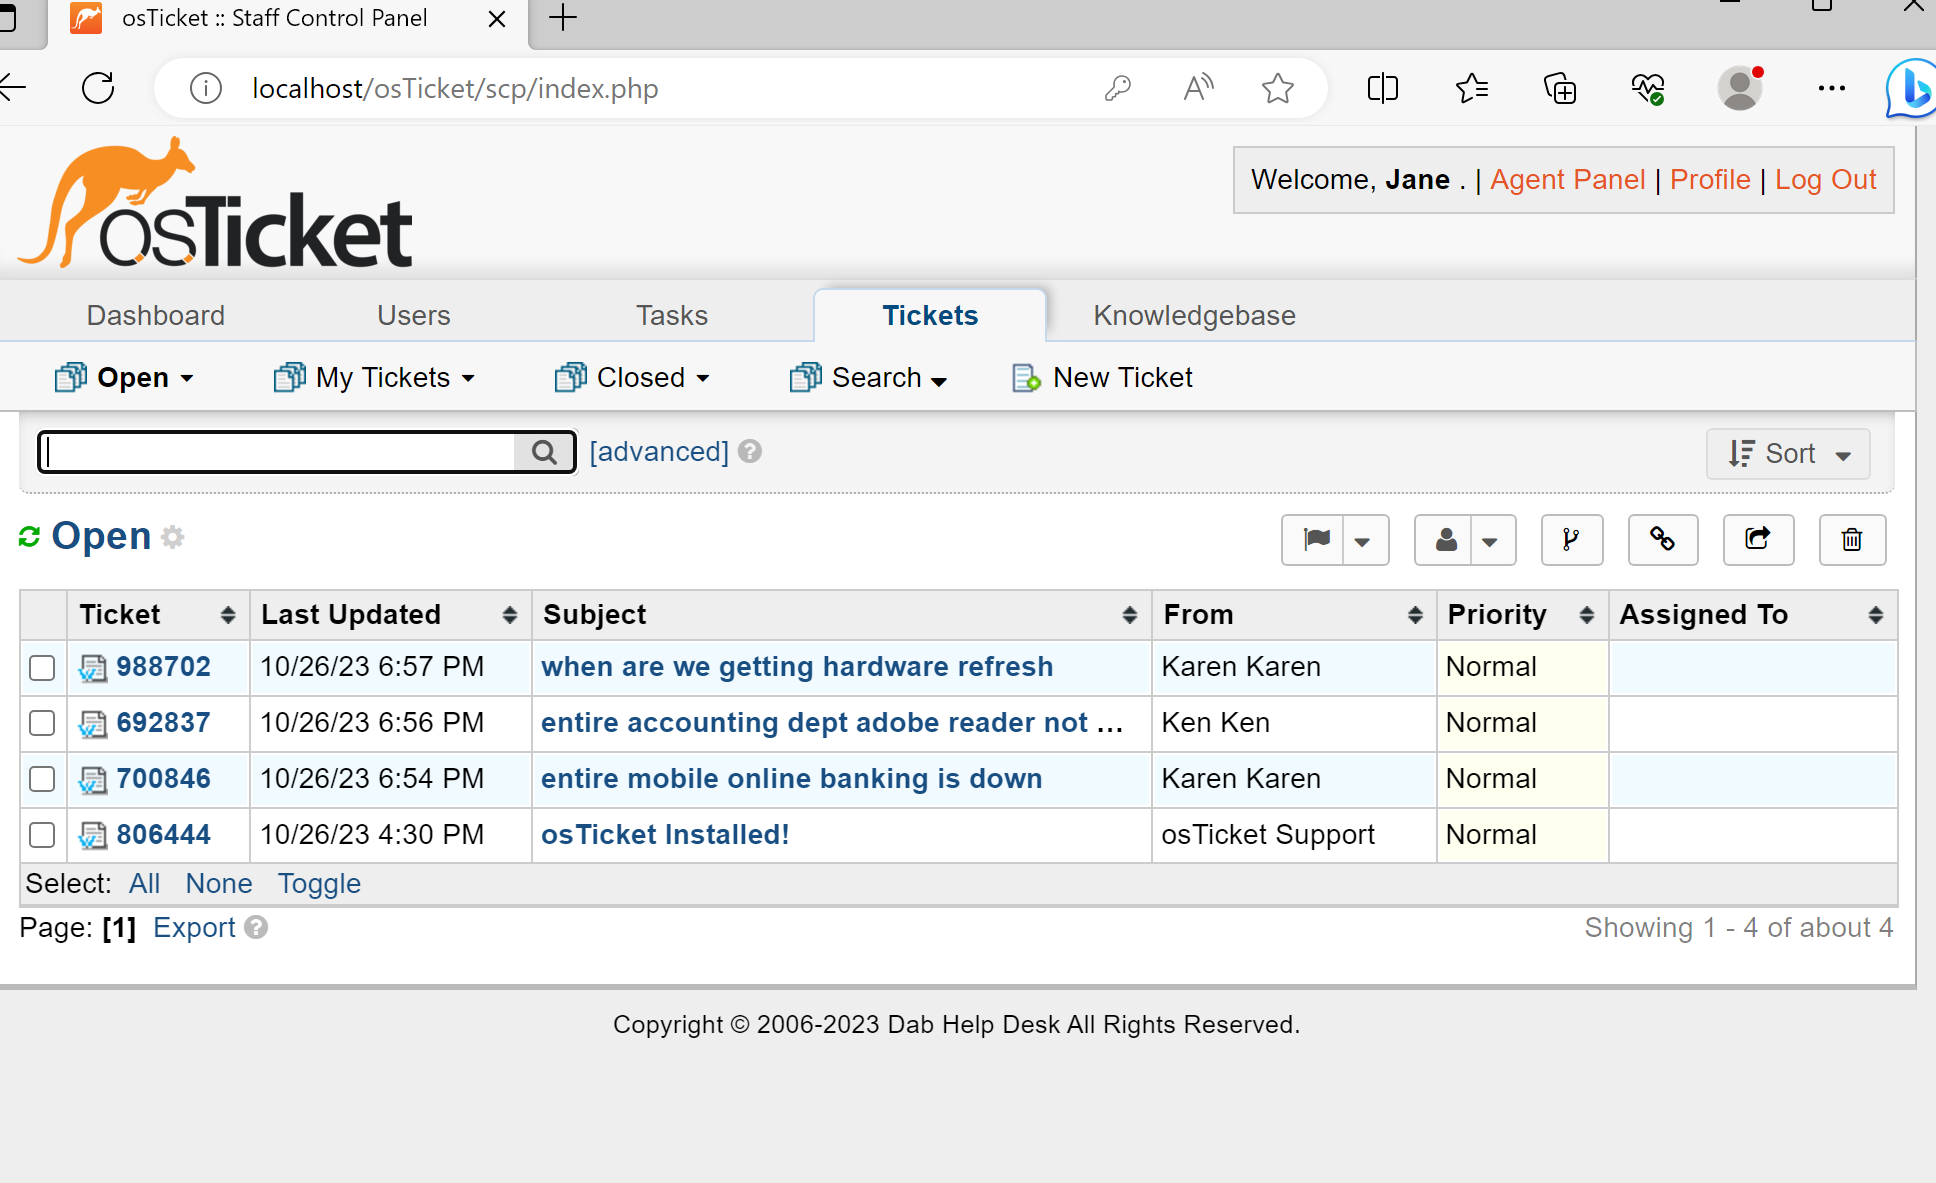Viewport: 1936px width, 1183px height.
Task: Click the Export link
Action: coord(194,927)
